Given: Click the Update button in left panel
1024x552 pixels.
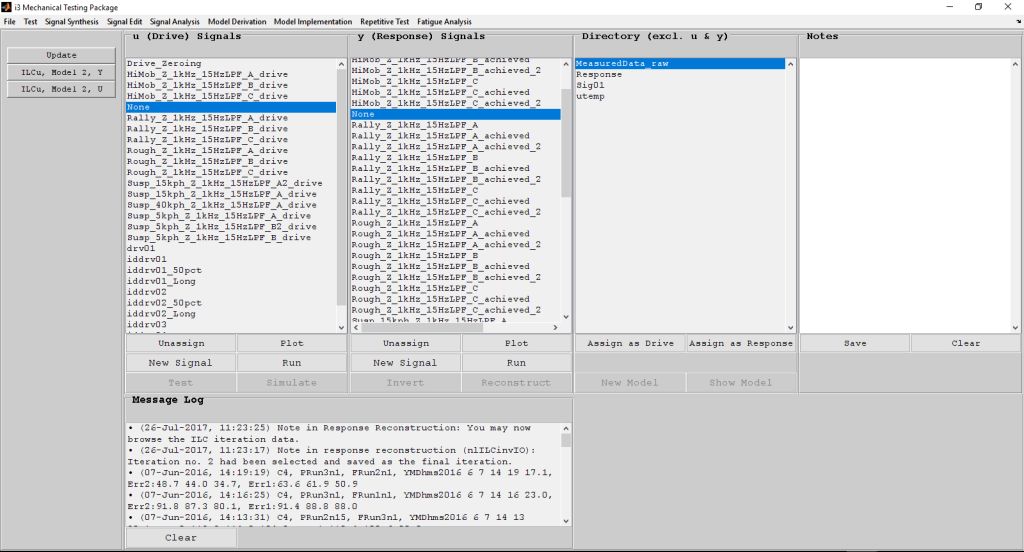Looking at the screenshot, I should (x=60, y=55).
